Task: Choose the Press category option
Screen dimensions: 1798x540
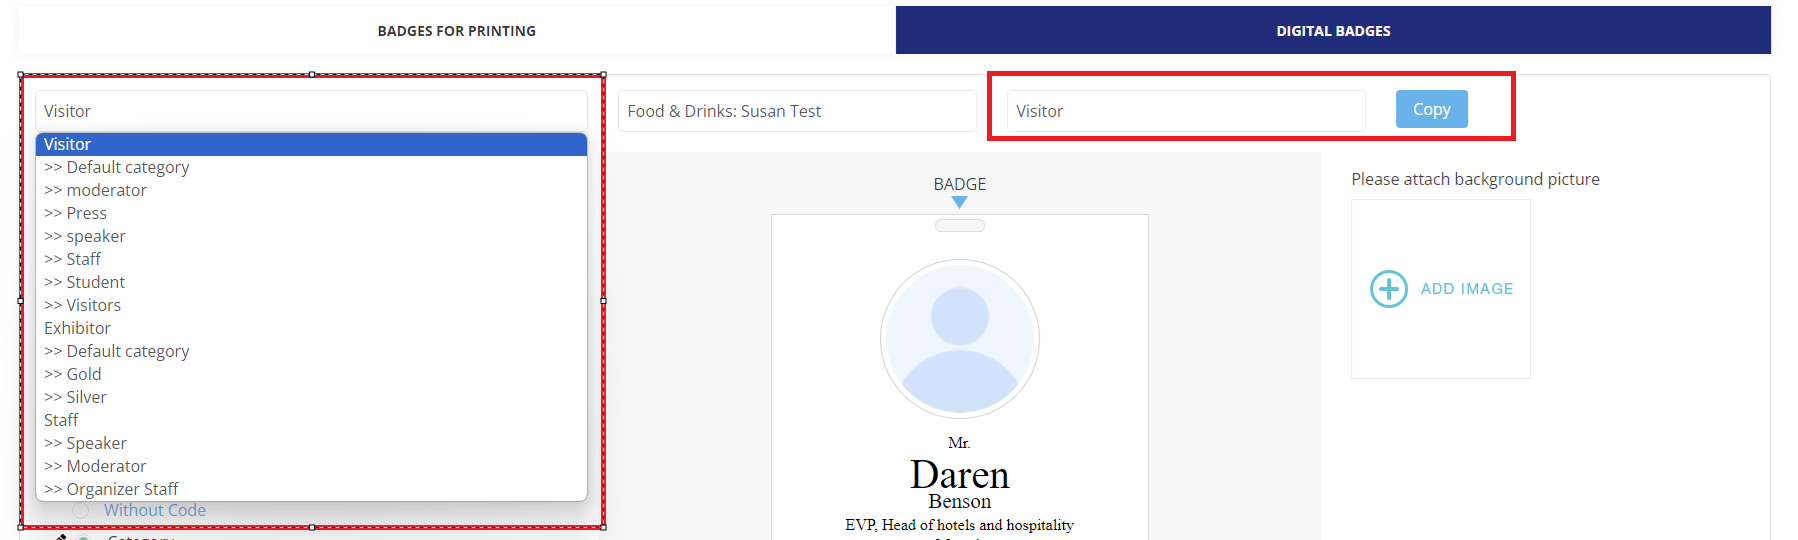Action: point(87,213)
